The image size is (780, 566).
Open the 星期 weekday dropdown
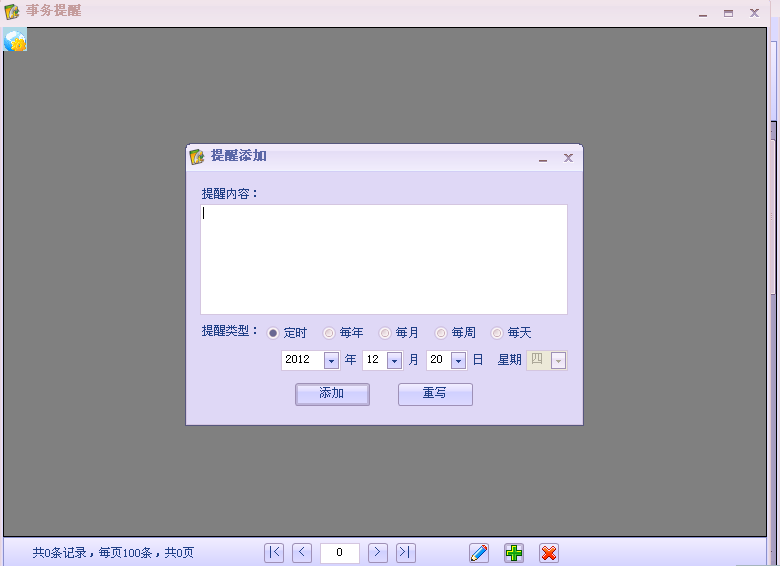558,361
